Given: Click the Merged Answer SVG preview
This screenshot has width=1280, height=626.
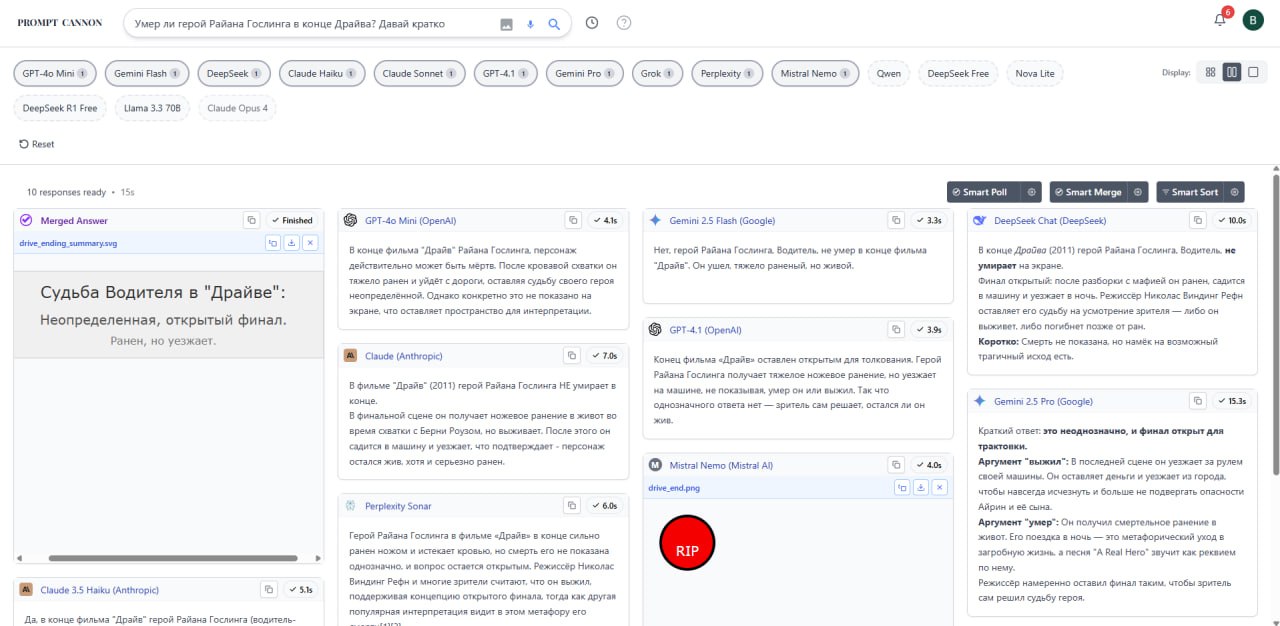Looking at the screenshot, I should [168, 315].
